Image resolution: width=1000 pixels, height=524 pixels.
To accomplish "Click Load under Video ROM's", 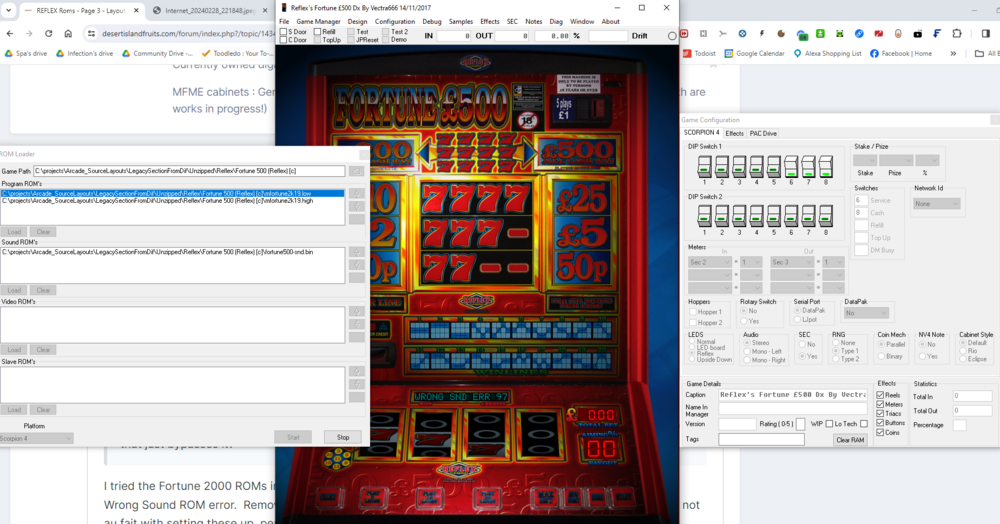I will pyautogui.click(x=14, y=350).
